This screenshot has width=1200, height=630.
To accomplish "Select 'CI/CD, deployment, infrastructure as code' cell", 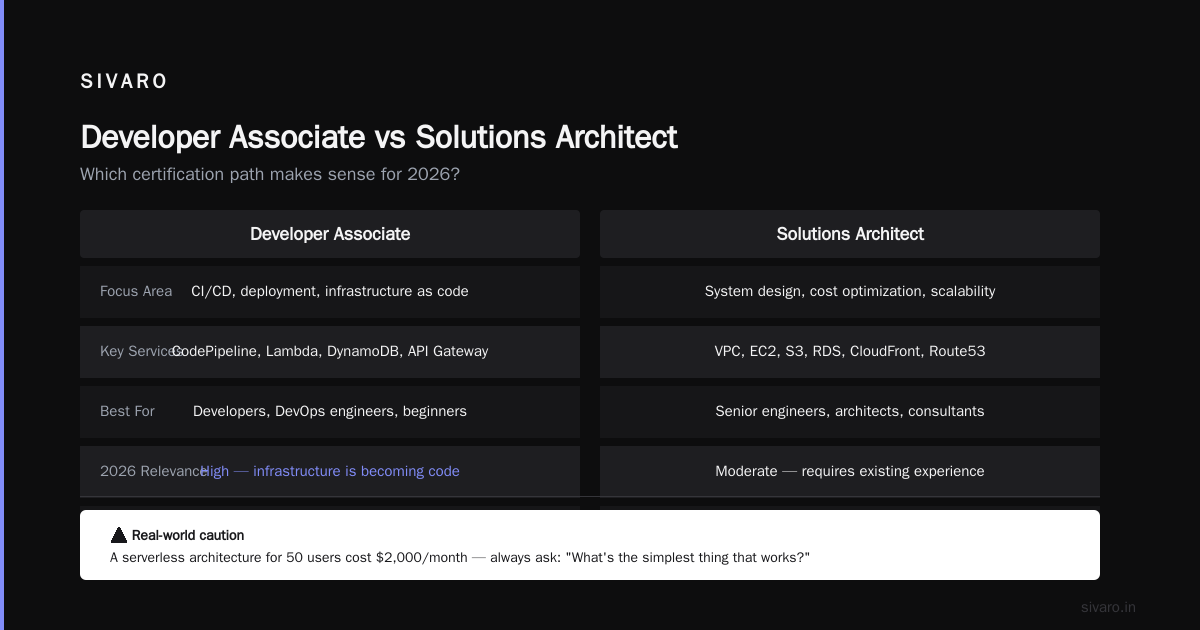I will tap(330, 291).
